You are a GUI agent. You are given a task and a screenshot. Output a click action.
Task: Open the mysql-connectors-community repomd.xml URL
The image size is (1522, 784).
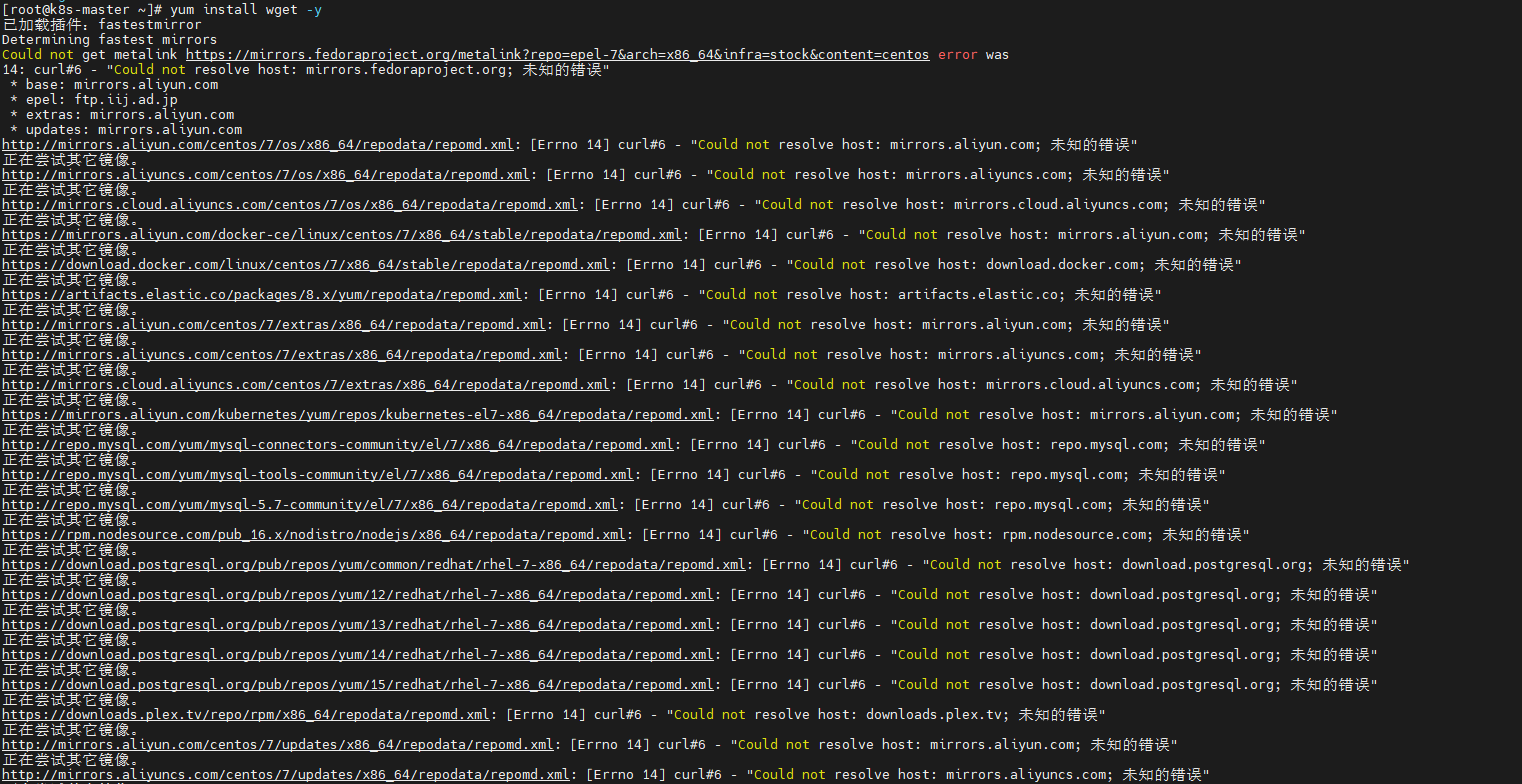pyautogui.click(x=338, y=444)
